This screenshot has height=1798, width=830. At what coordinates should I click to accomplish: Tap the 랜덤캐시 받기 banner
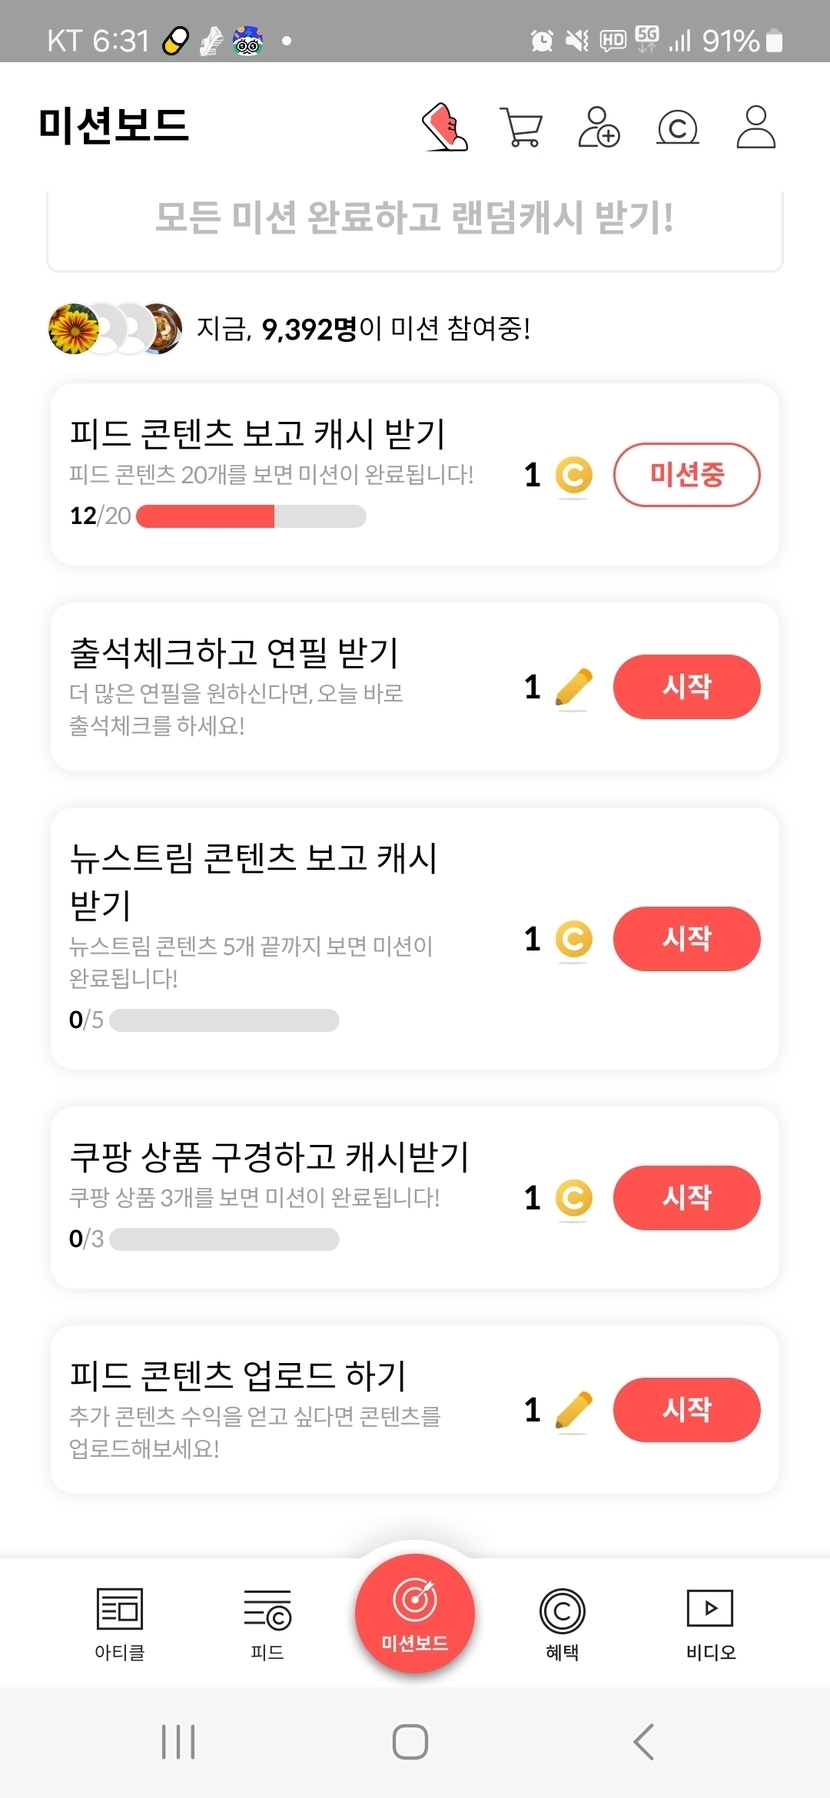pyautogui.click(x=415, y=218)
